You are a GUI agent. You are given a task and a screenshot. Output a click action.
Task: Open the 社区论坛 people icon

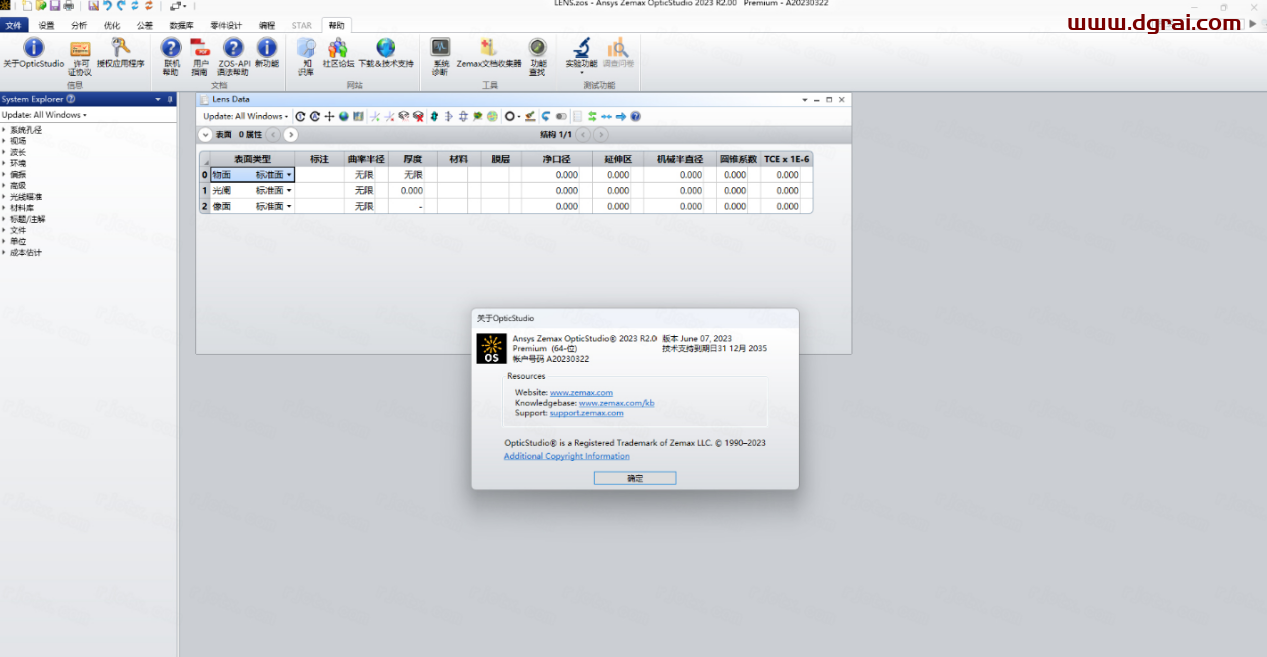(x=338, y=49)
